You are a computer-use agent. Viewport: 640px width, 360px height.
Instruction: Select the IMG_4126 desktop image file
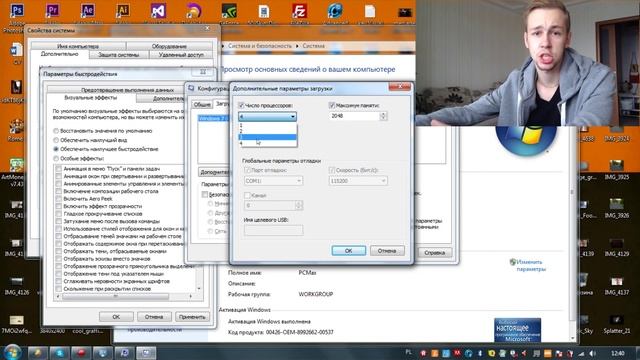pyautogui.click(x=17, y=285)
